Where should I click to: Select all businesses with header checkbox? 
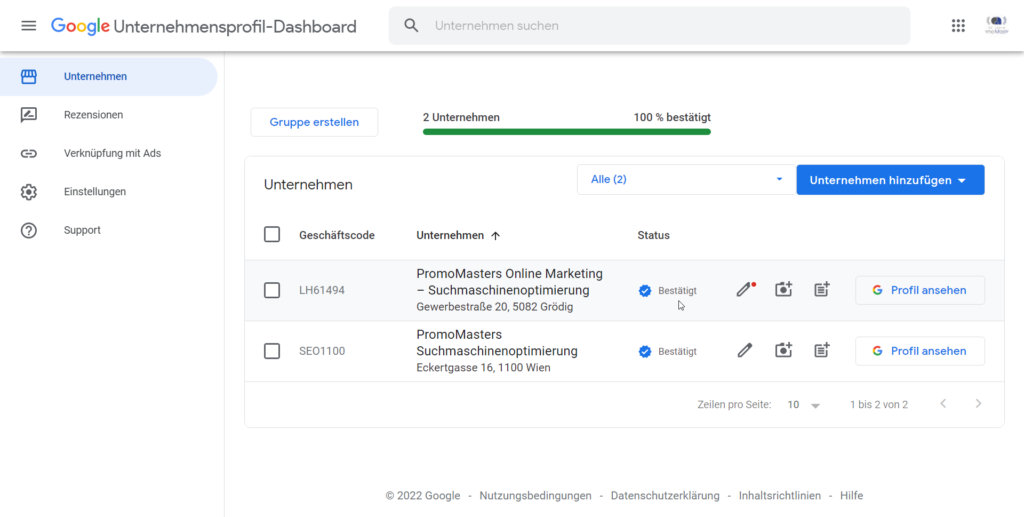272,235
